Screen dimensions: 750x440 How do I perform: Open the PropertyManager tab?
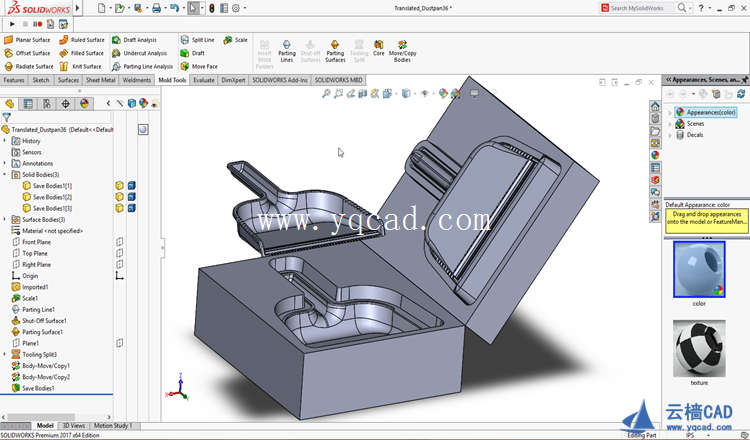coord(28,104)
